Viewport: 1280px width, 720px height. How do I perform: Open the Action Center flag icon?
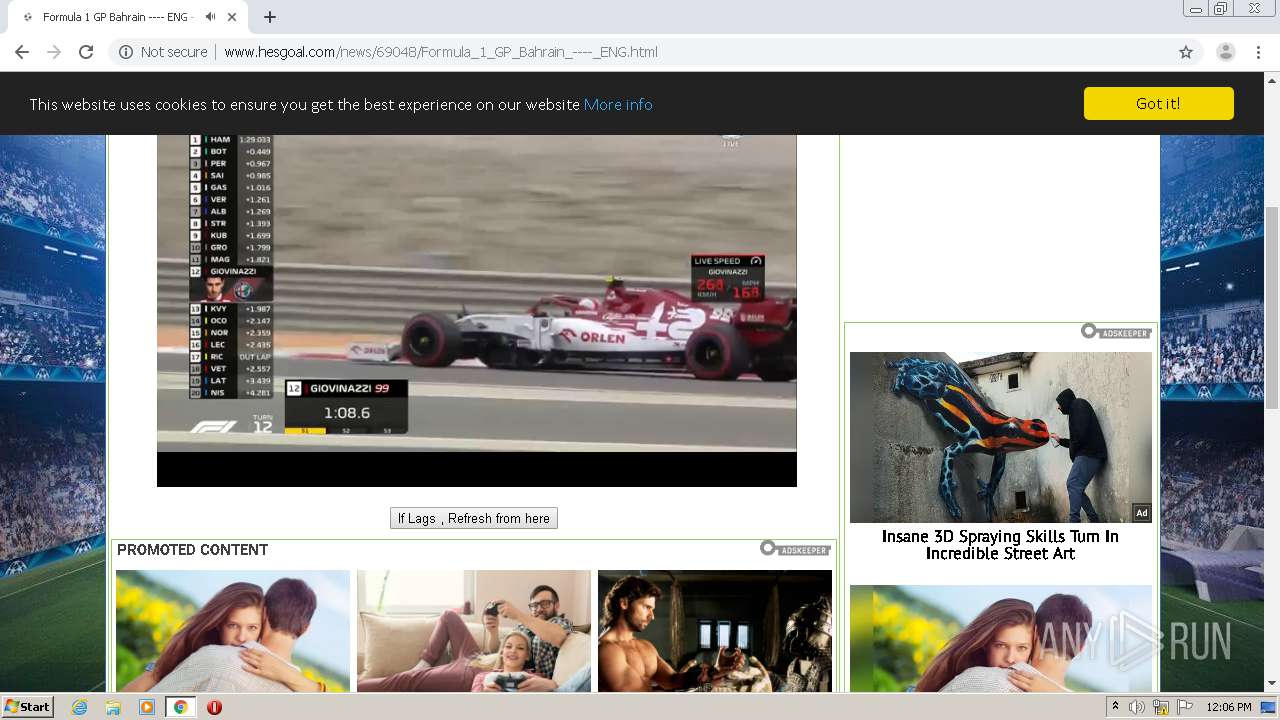tap(1185, 707)
